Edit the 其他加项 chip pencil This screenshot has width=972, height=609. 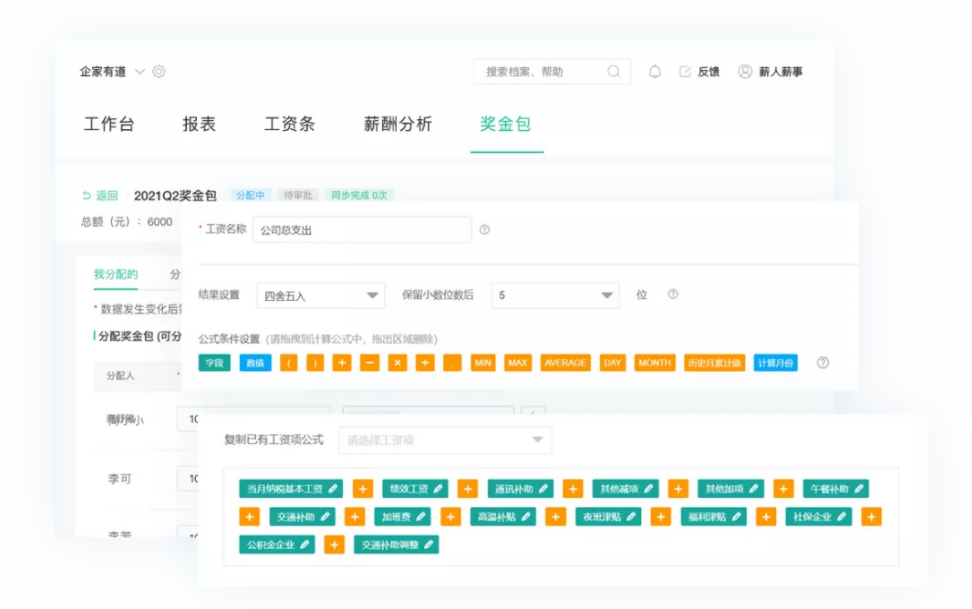click(x=754, y=489)
